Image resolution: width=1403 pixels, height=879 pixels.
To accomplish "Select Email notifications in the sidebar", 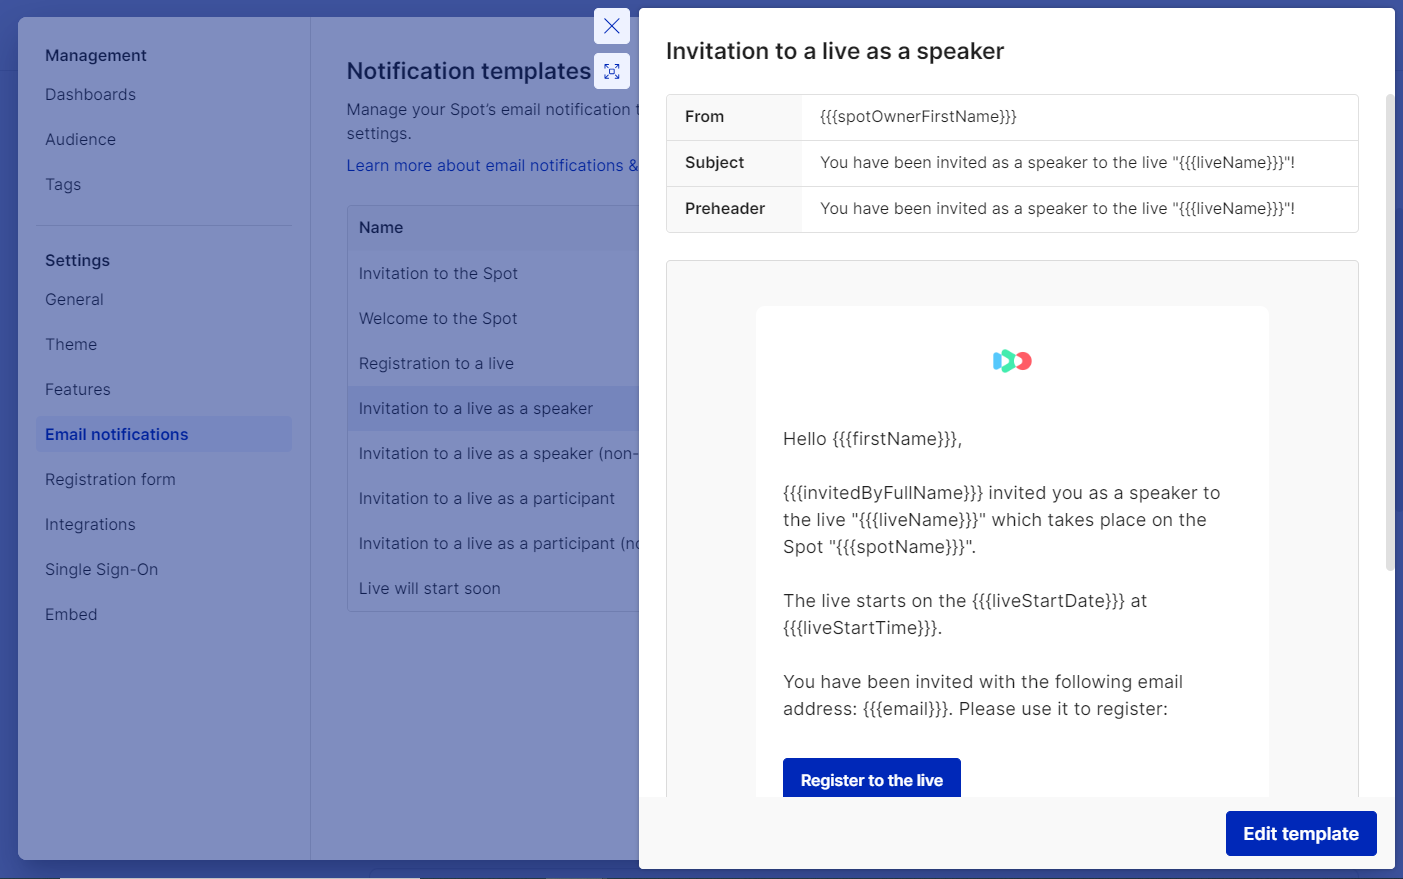I will (x=117, y=435).
